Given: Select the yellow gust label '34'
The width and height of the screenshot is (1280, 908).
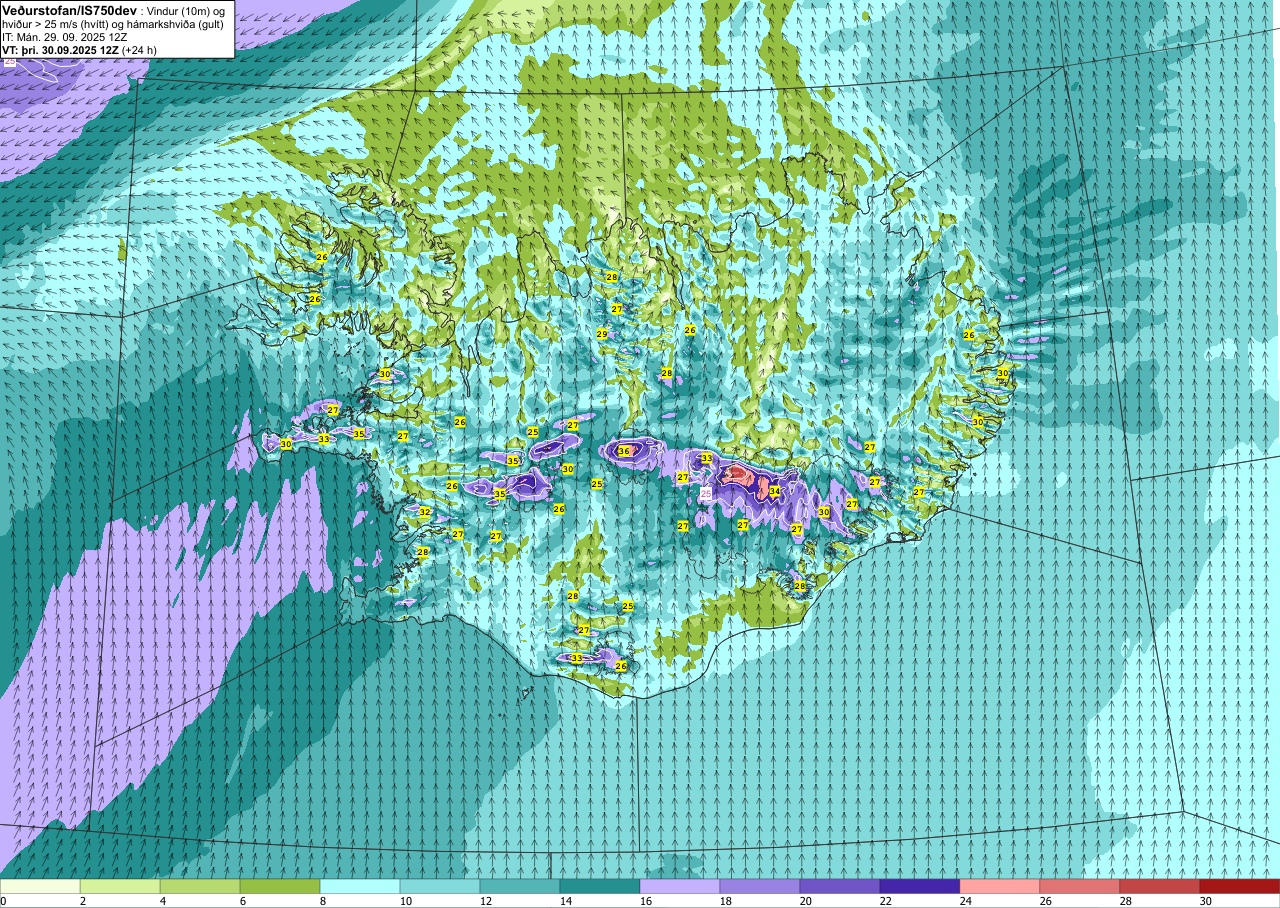Looking at the screenshot, I should tap(774, 491).
